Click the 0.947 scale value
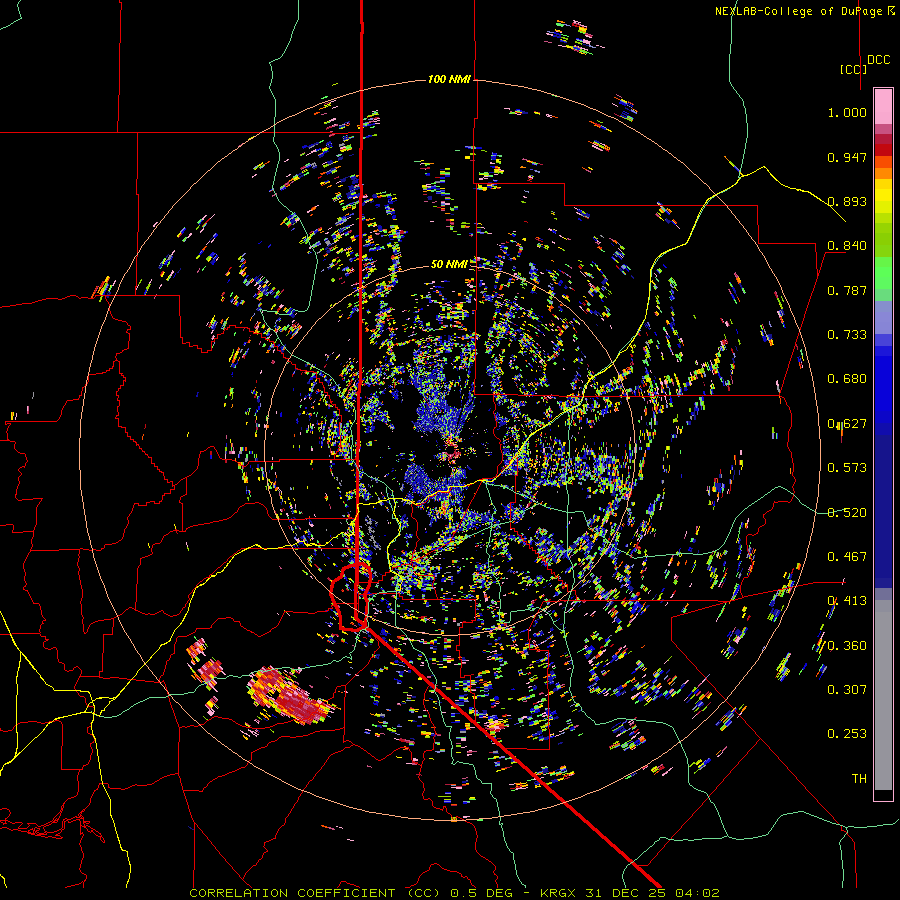Screen dimensions: 900x900 pyautogui.click(x=847, y=157)
